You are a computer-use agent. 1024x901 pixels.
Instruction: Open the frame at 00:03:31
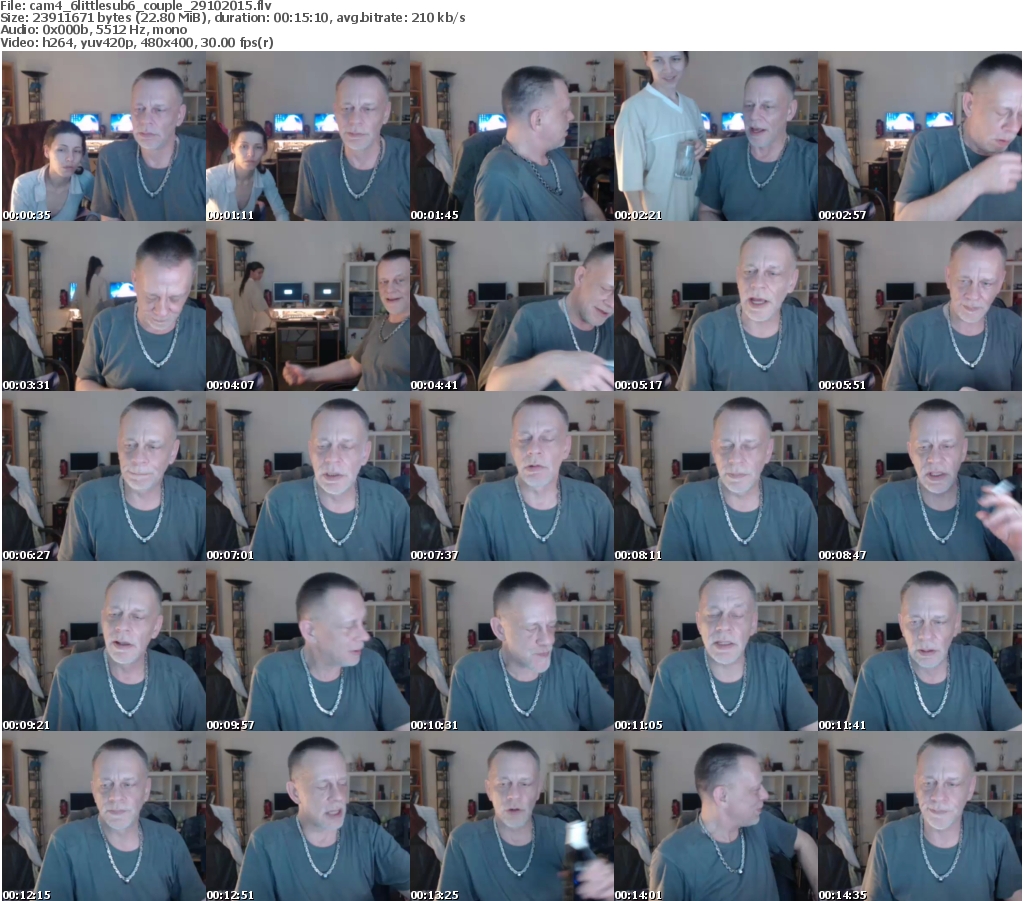click(104, 306)
